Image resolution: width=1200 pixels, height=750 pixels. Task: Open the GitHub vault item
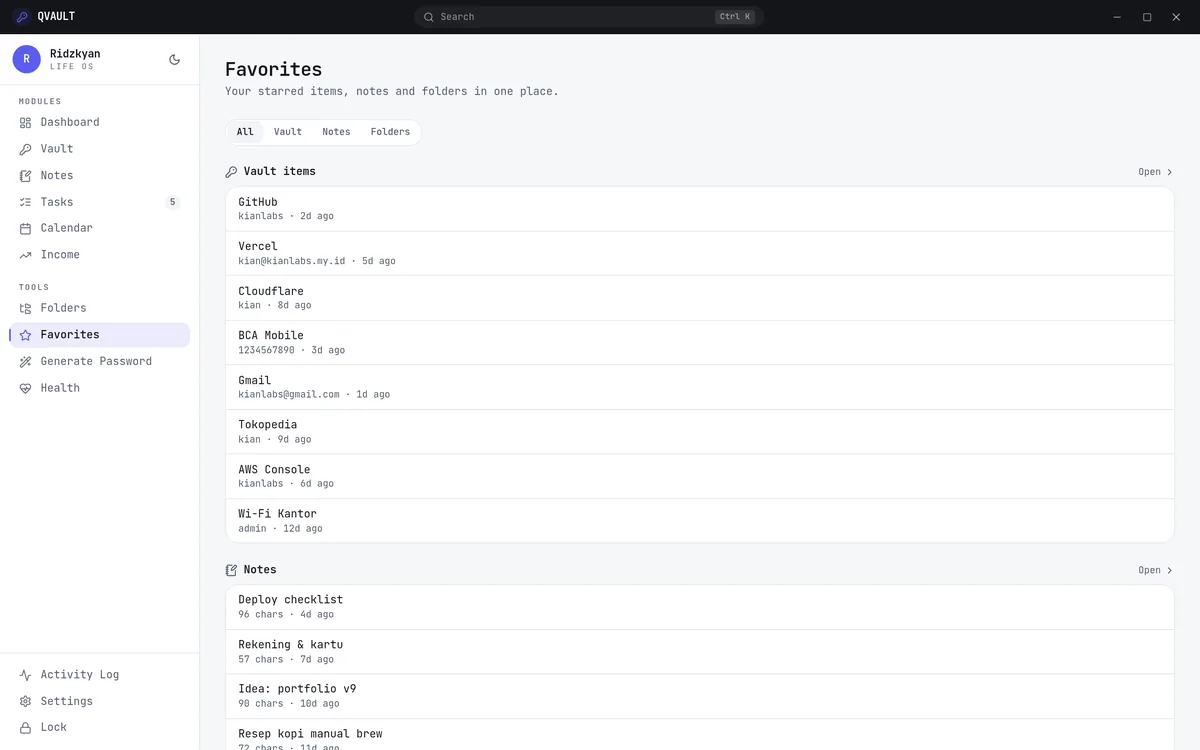(700, 209)
